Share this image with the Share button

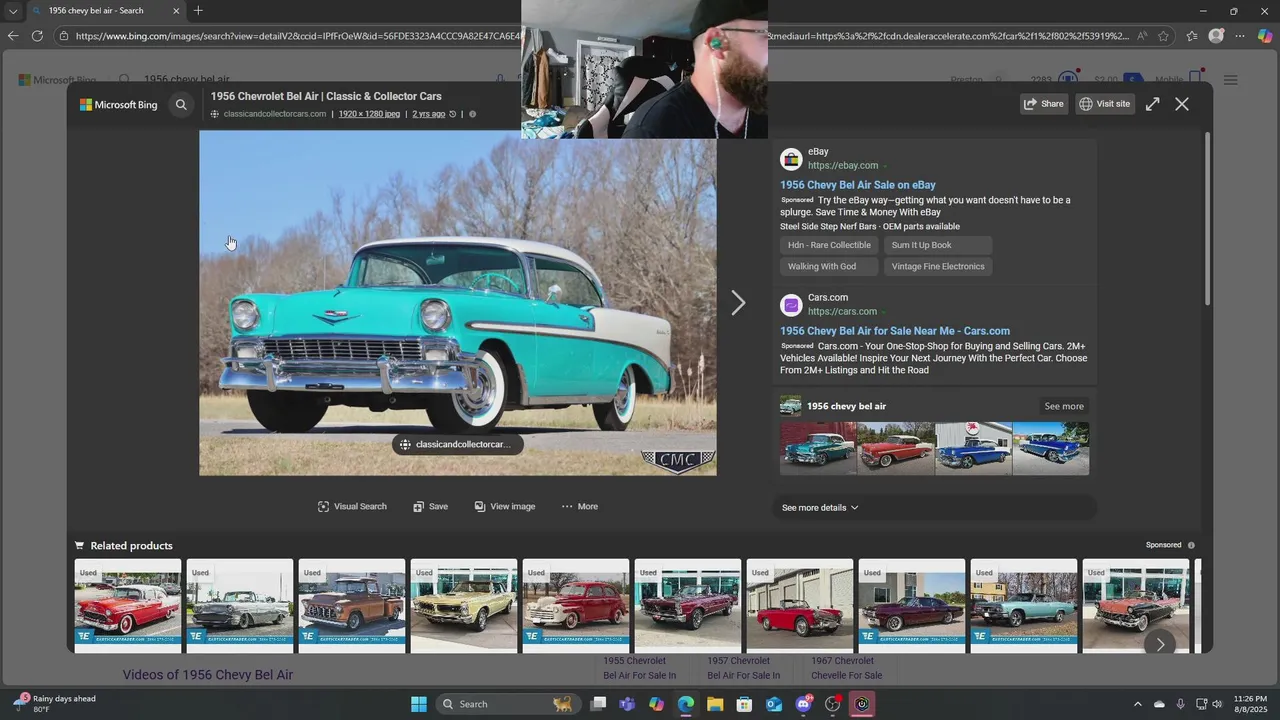click(x=1043, y=104)
